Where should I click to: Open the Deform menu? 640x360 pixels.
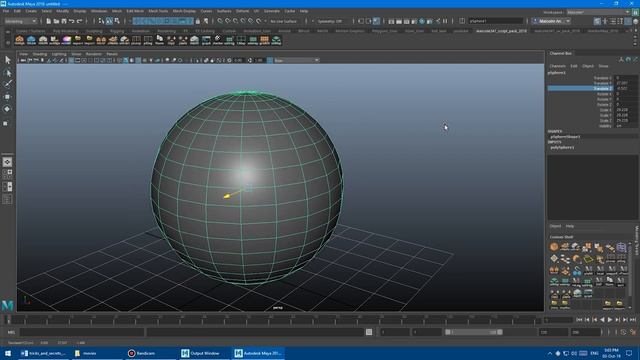coord(242,11)
